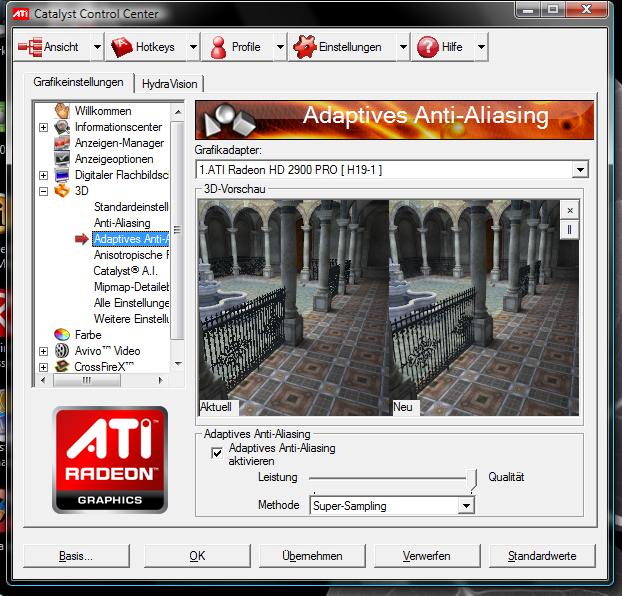
Task: Close the 3D preview with x button
Action: click(570, 210)
